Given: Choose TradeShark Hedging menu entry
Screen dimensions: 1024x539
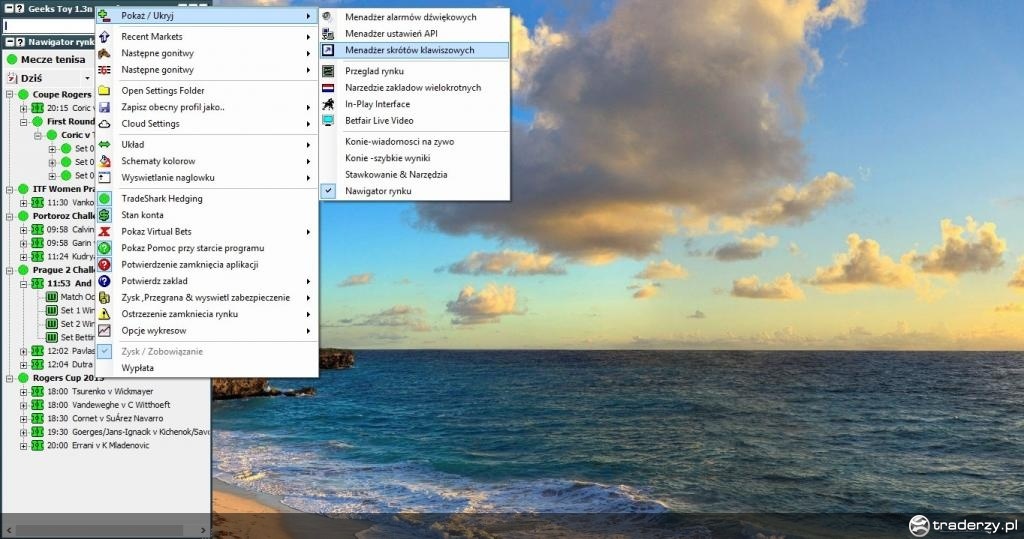Looking at the screenshot, I should (206, 199).
